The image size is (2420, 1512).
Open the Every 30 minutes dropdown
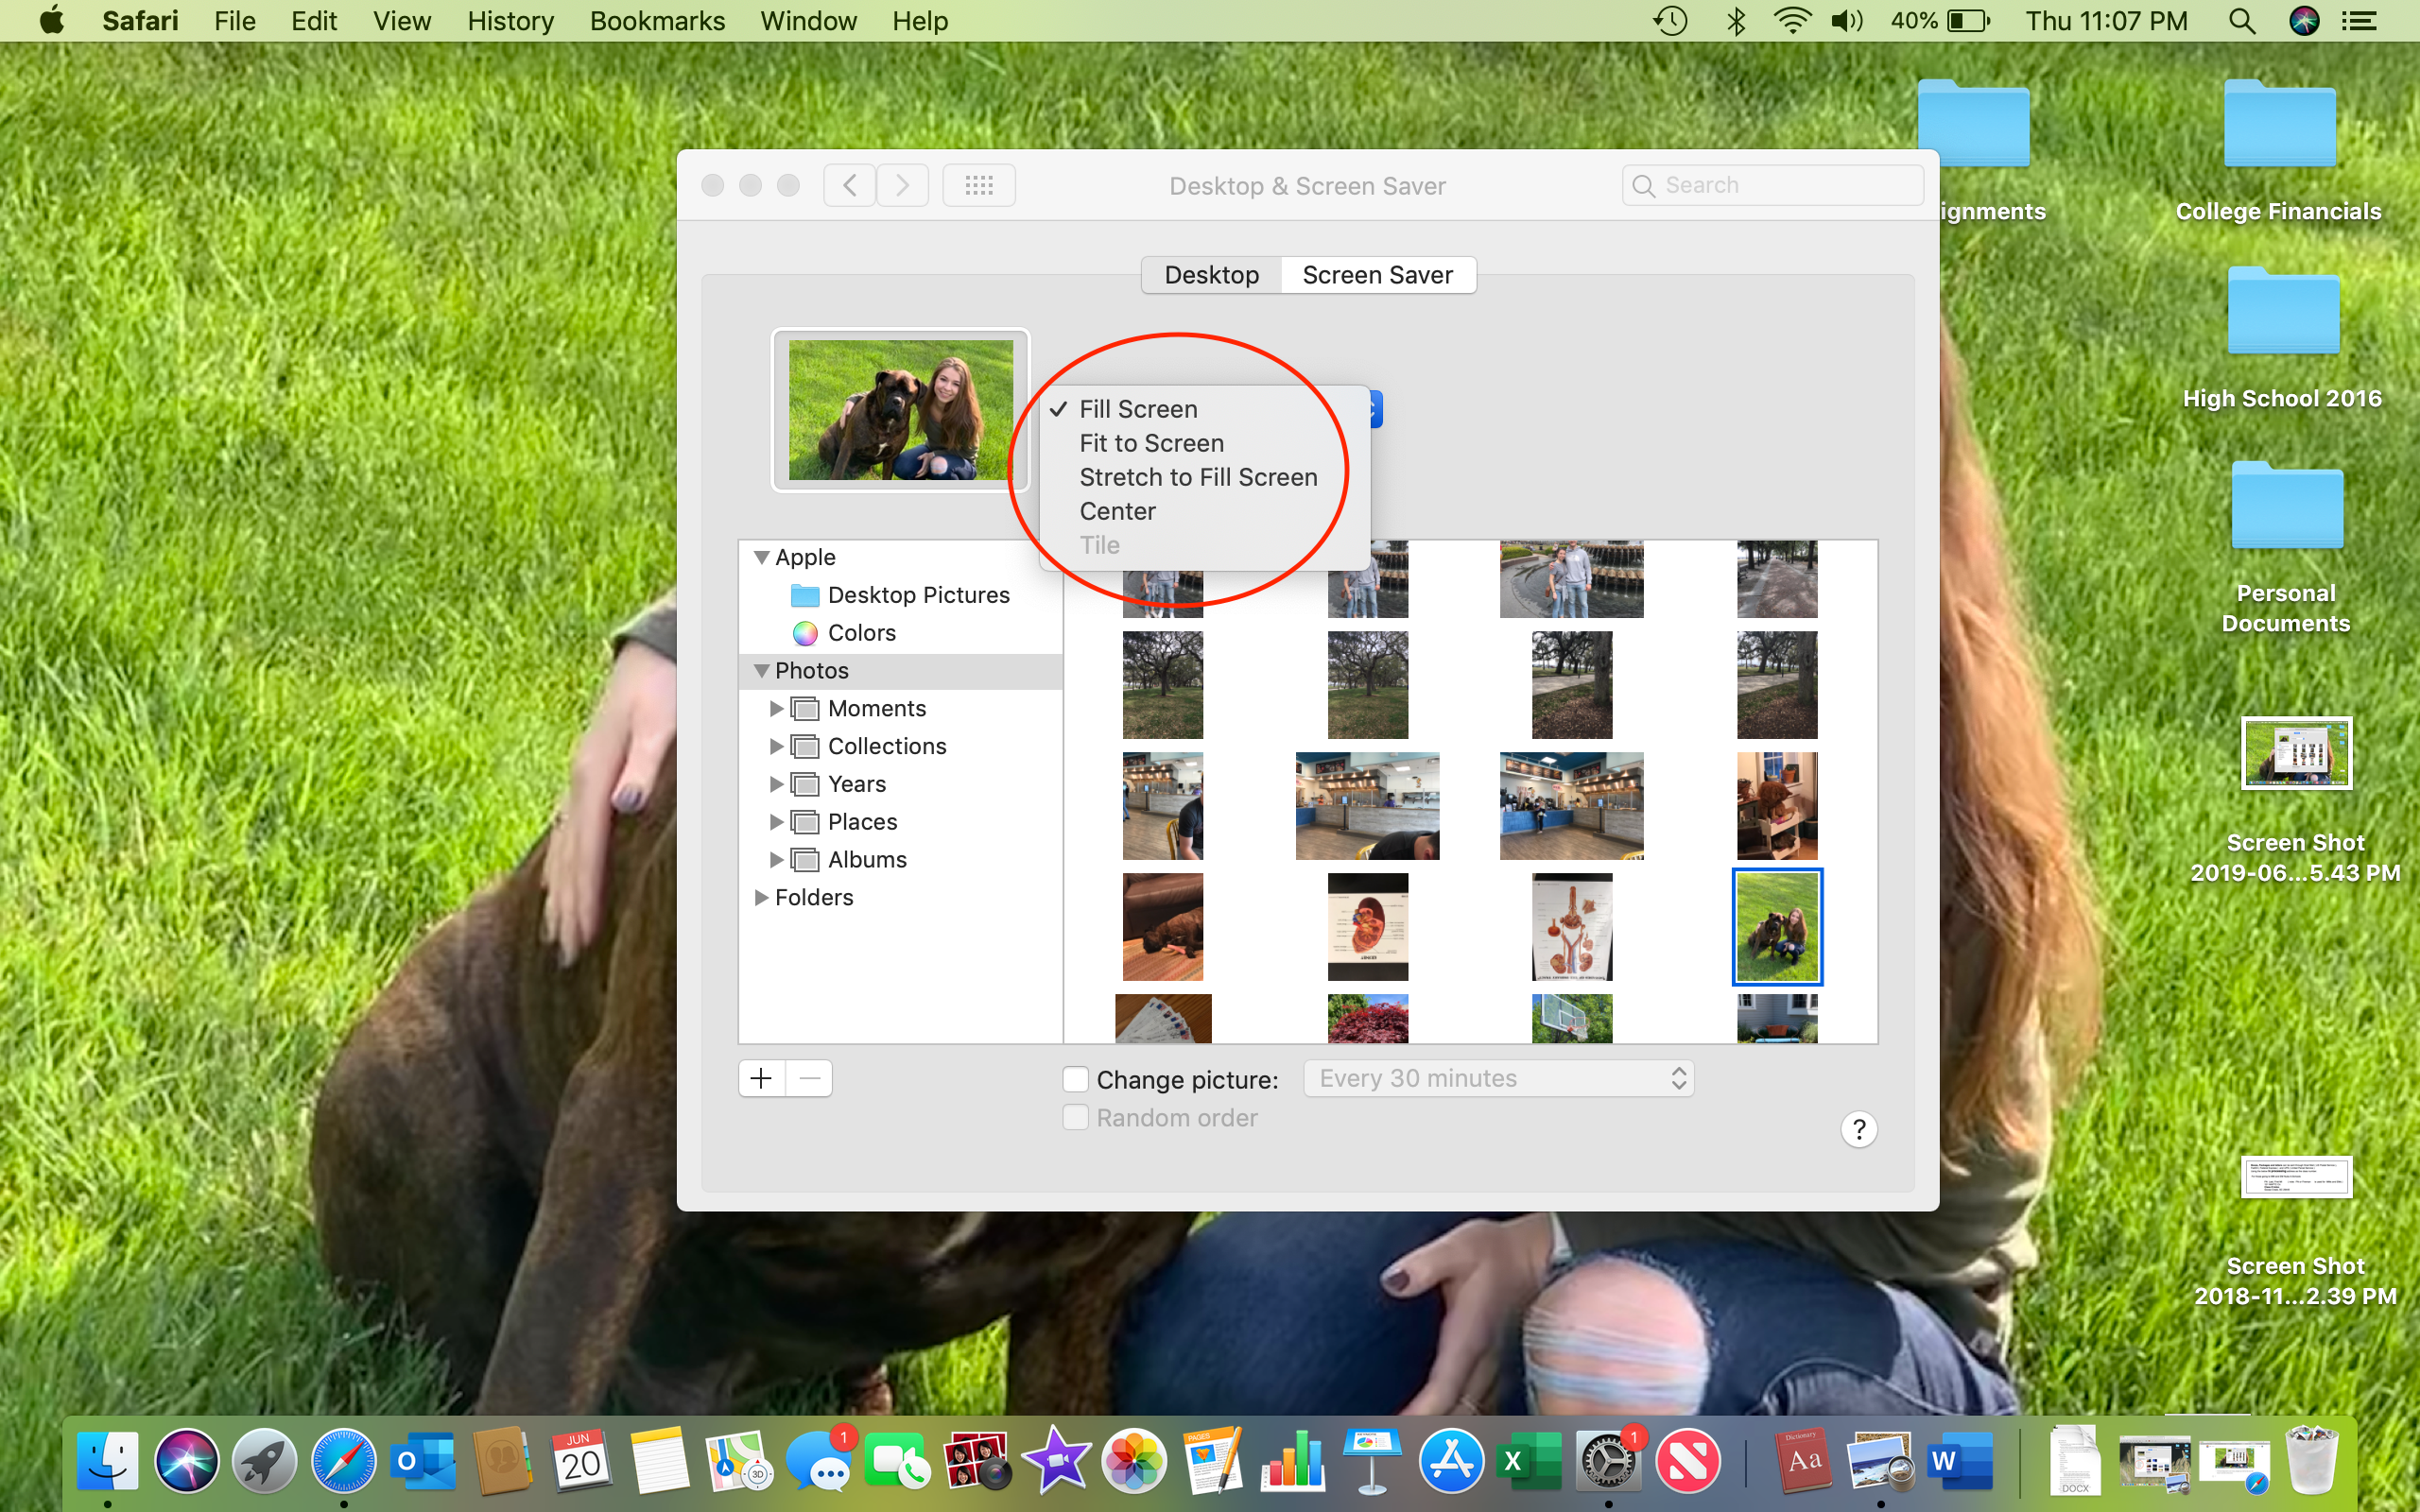tap(1497, 1078)
